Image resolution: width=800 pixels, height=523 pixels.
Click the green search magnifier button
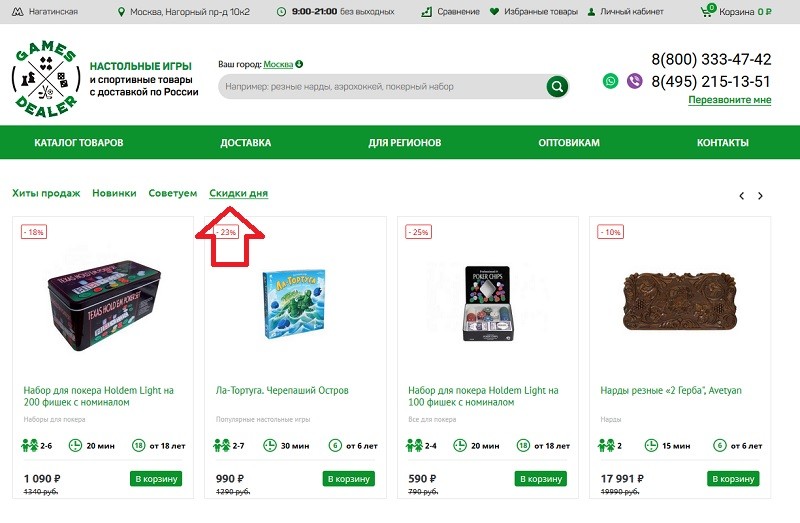[557, 87]
